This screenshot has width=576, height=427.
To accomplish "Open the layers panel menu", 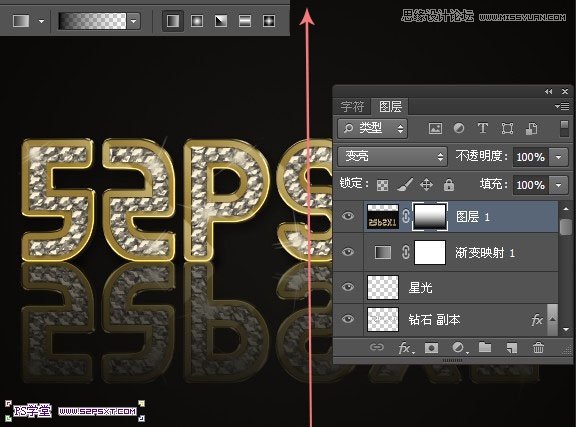I will [562, 107].
